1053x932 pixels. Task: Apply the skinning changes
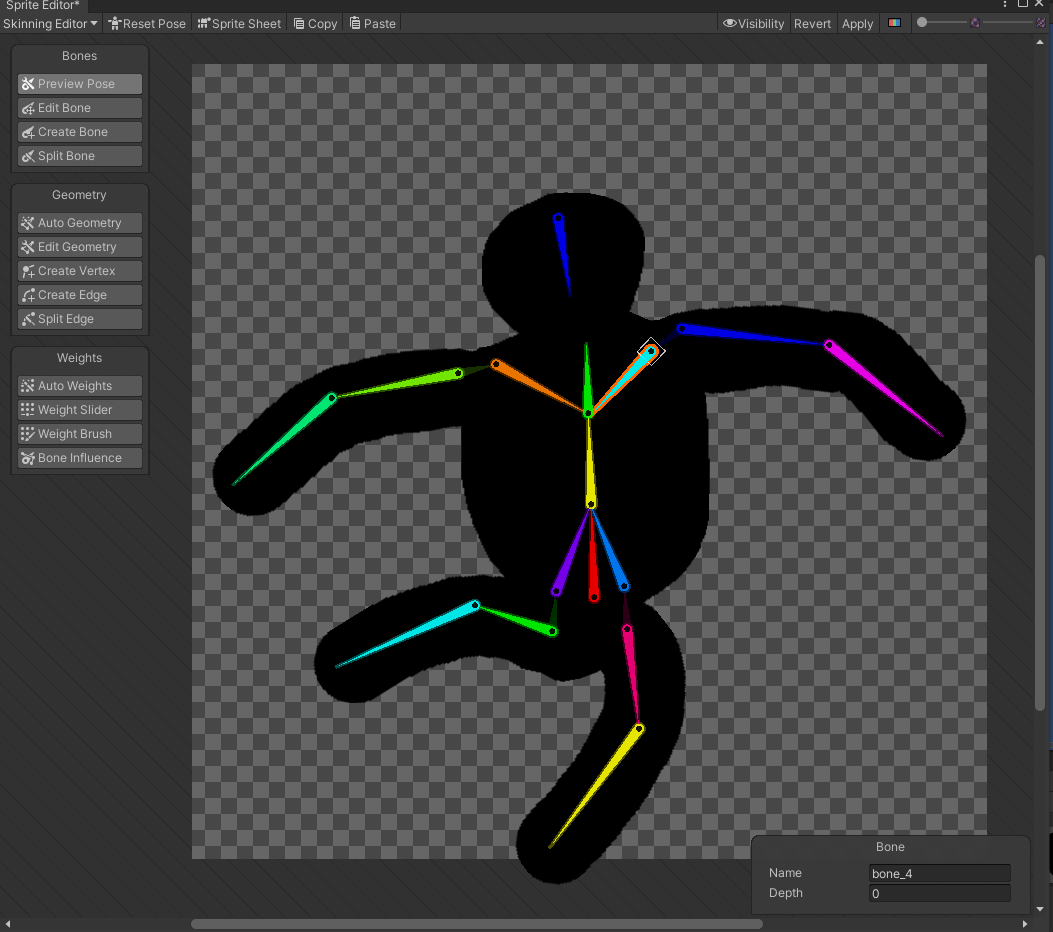(x=857, y=23)
